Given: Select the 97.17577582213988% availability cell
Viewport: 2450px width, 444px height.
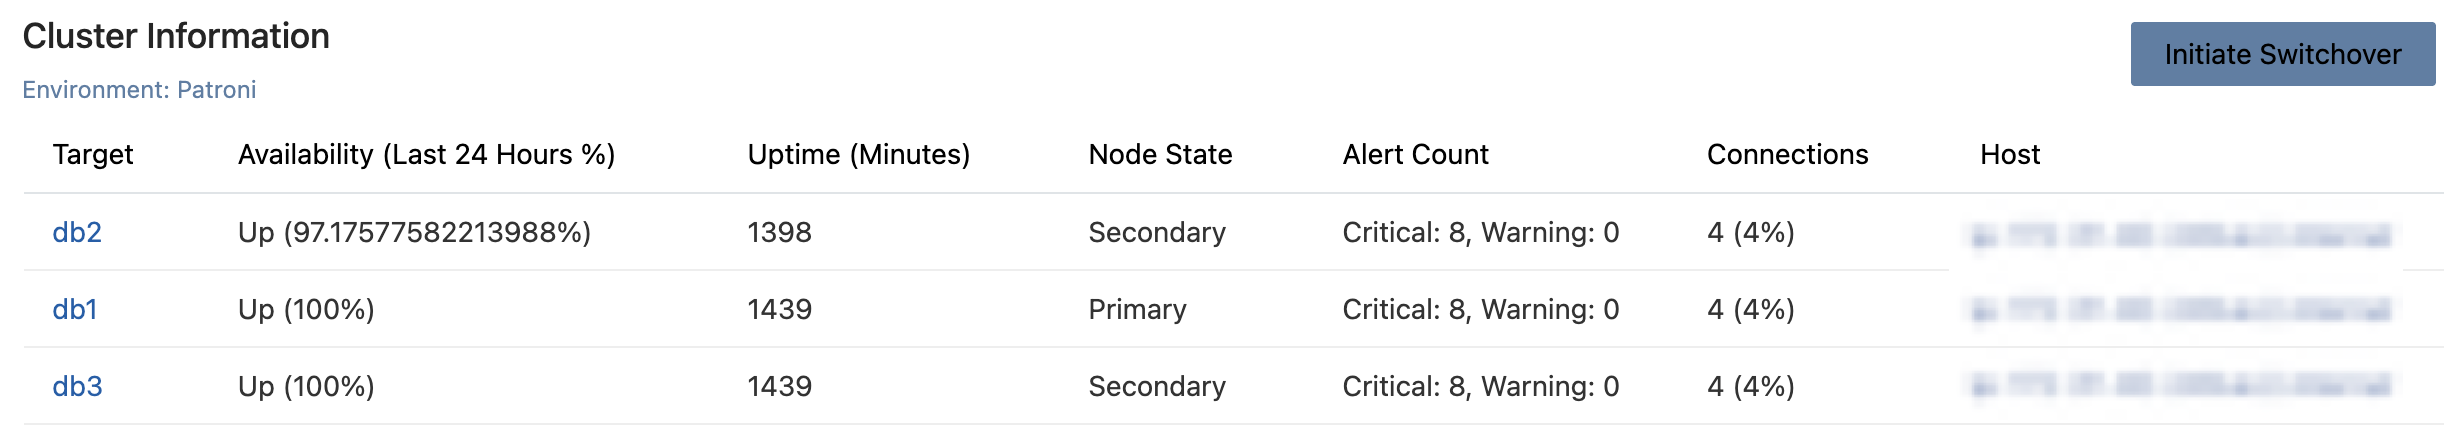Looking at the screenshot, I should 414,232.
